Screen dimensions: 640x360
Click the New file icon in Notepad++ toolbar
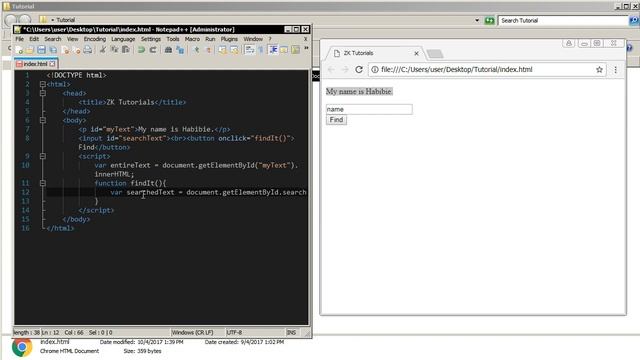(x=19, y=50)
